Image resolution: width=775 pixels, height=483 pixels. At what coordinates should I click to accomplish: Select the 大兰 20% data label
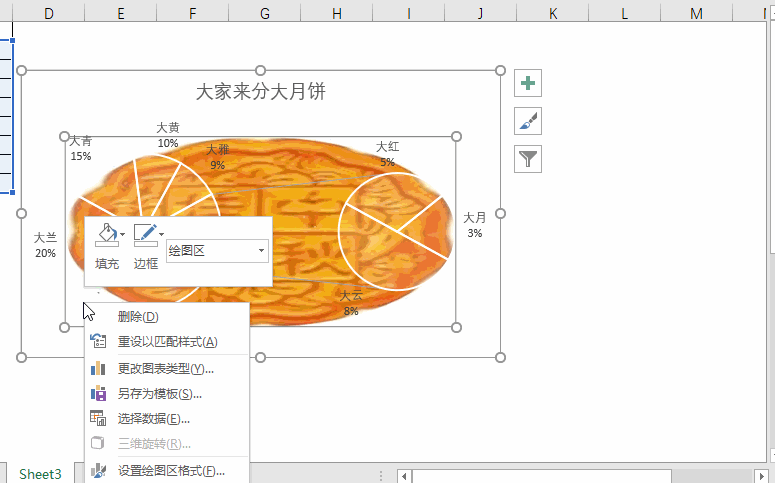point(45,245)
